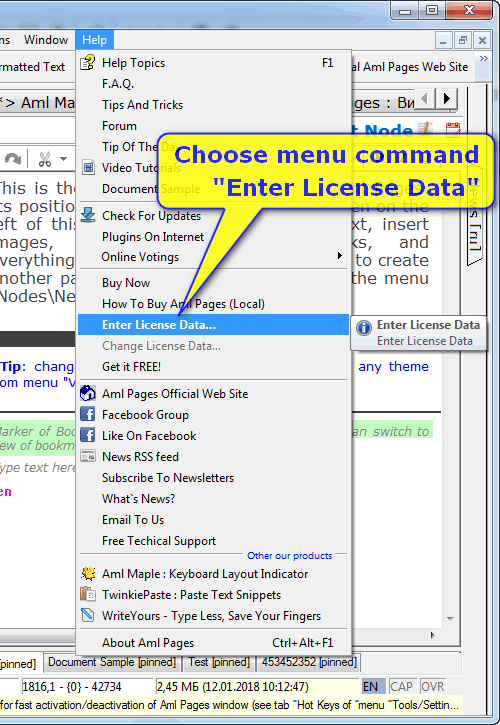Open What`s News? menu entry

pos(213,498)
